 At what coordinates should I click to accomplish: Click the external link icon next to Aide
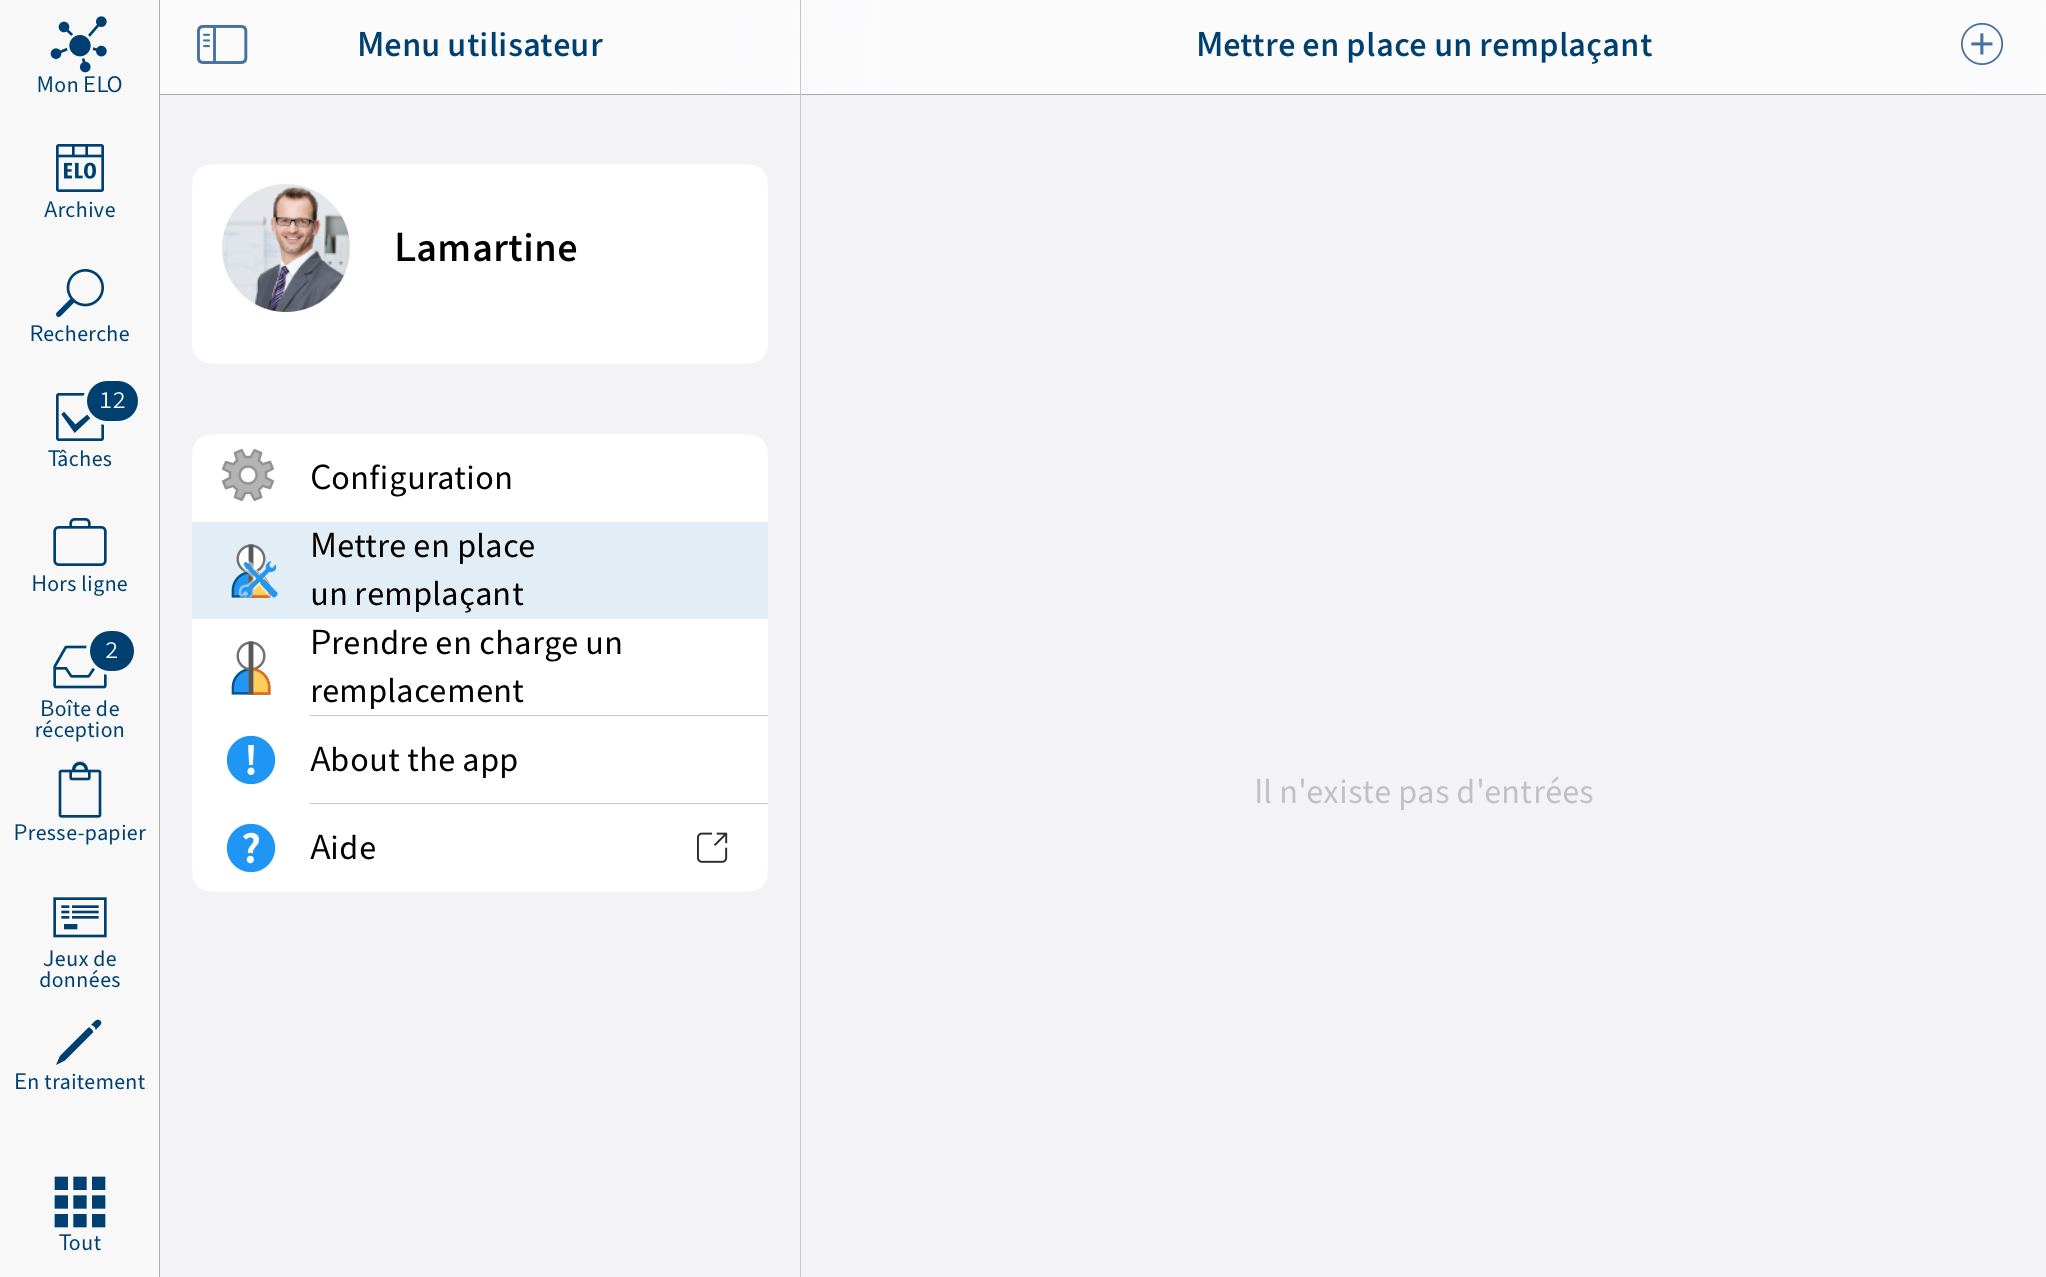click(712, 847)
